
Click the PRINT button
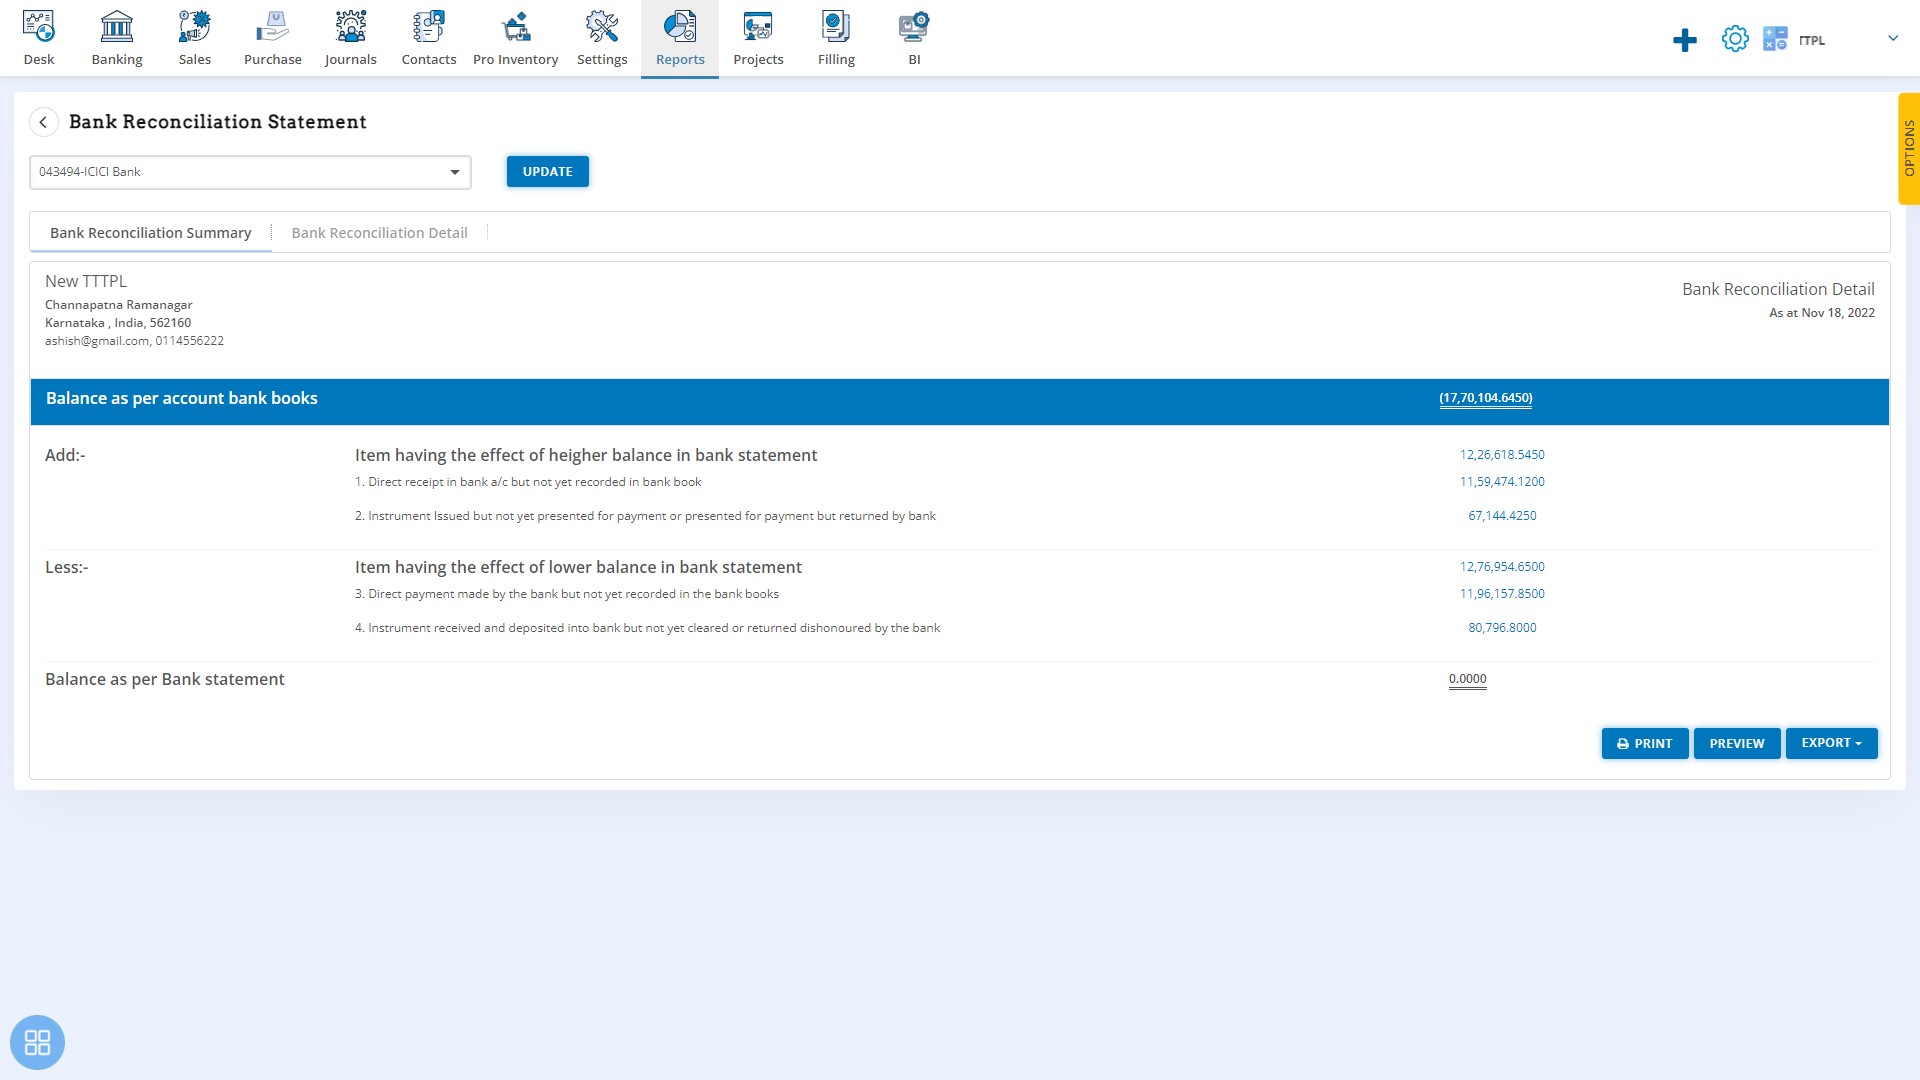click(x=1644, y=743)
